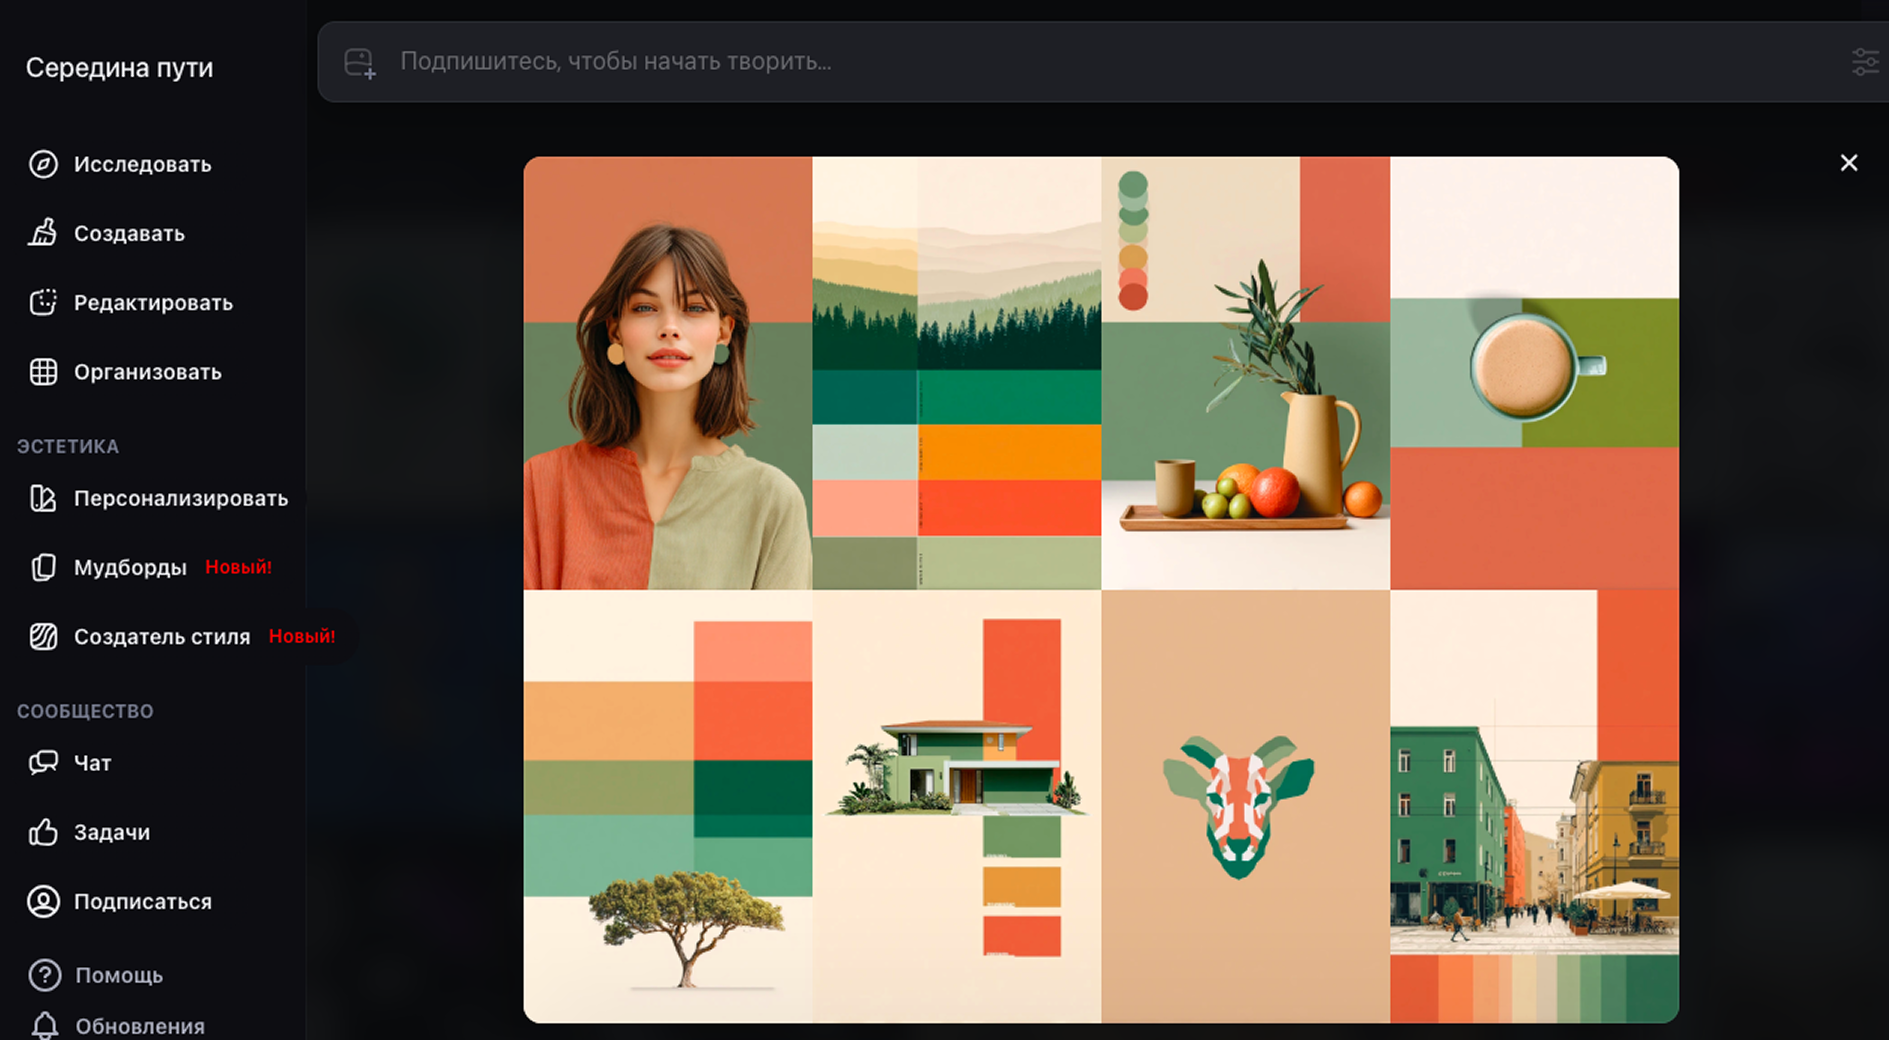Select the woman portrait thumbnail

667,373
